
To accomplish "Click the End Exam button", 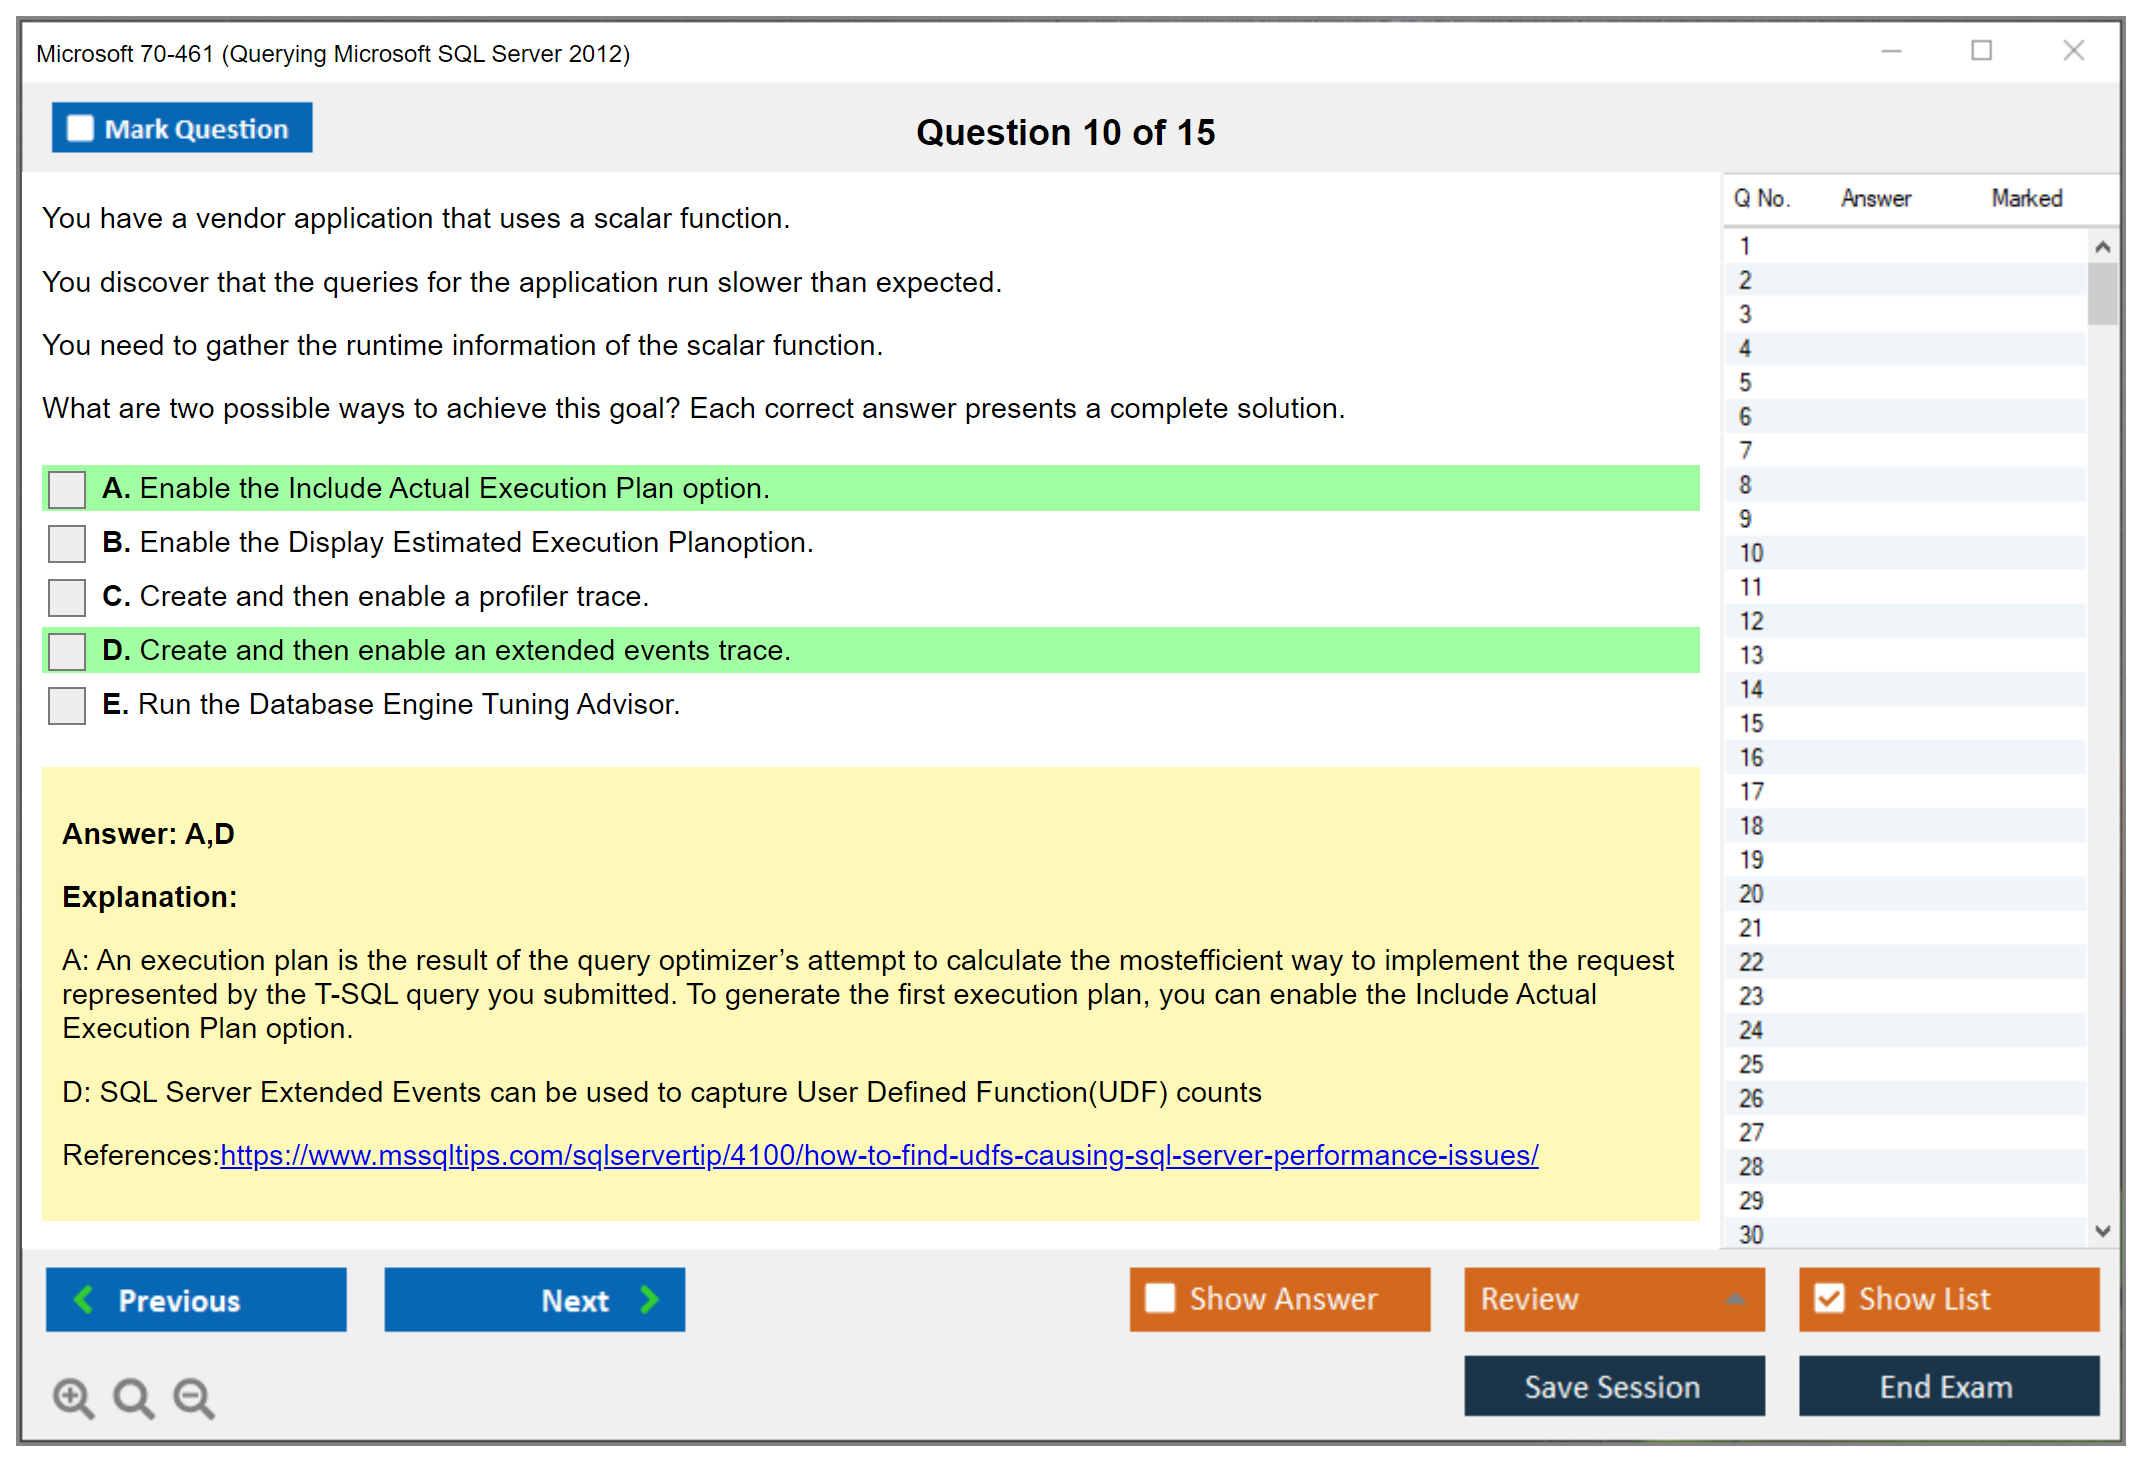I will tap(1947, 1386).
